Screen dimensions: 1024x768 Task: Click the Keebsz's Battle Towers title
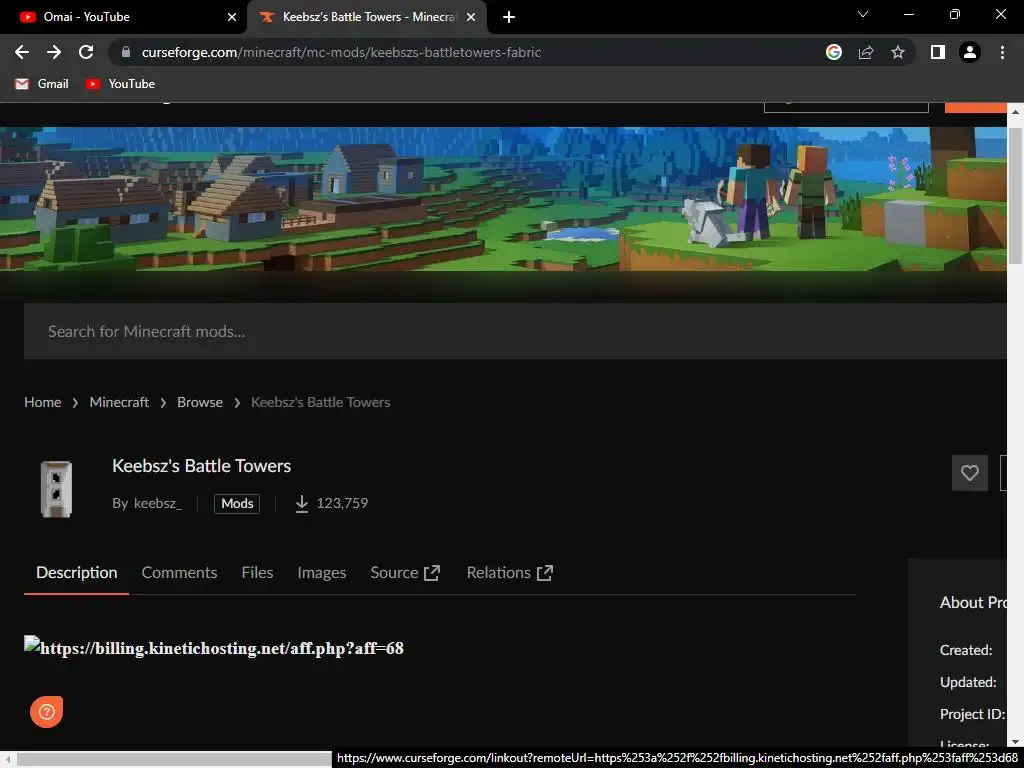tap(202, 466)
